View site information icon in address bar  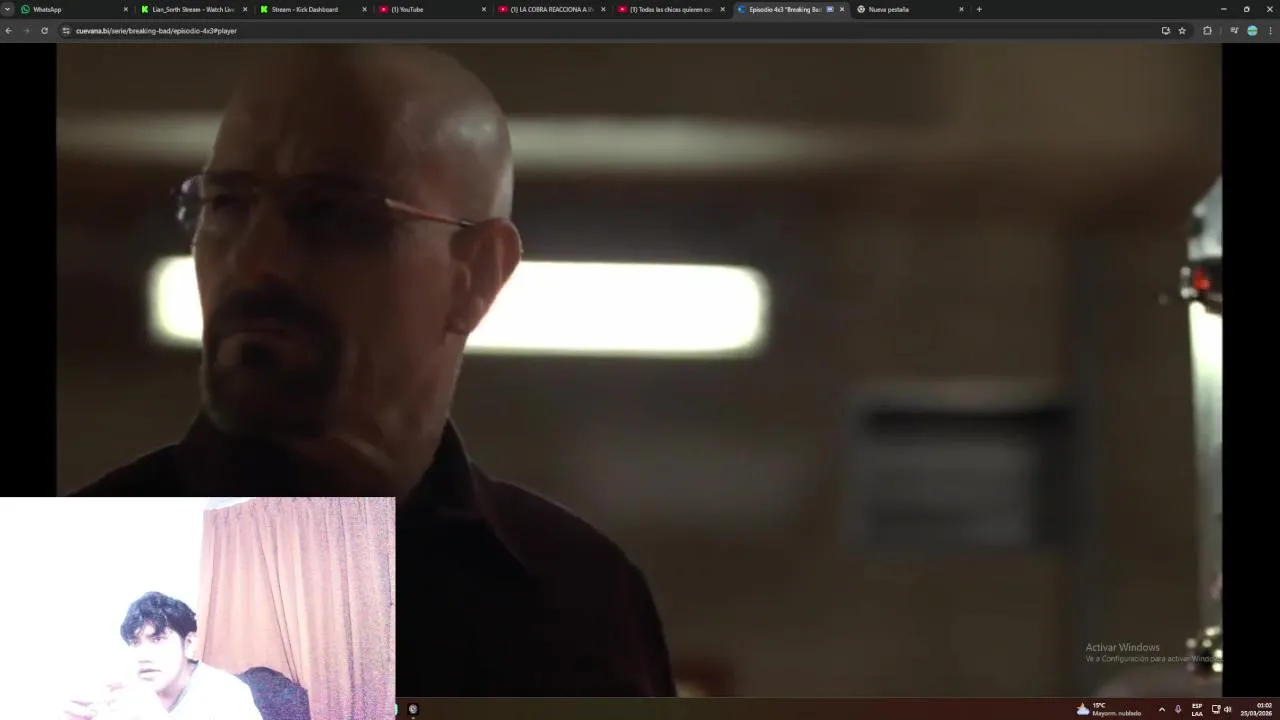pos(66,31)
